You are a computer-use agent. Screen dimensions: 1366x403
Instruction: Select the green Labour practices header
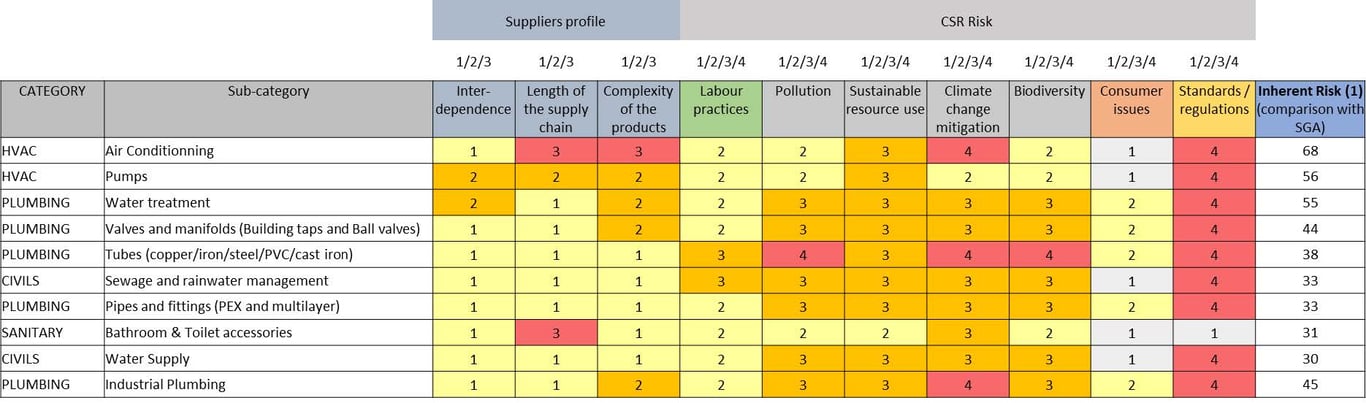pyautogui.click(x=720, y=108)
